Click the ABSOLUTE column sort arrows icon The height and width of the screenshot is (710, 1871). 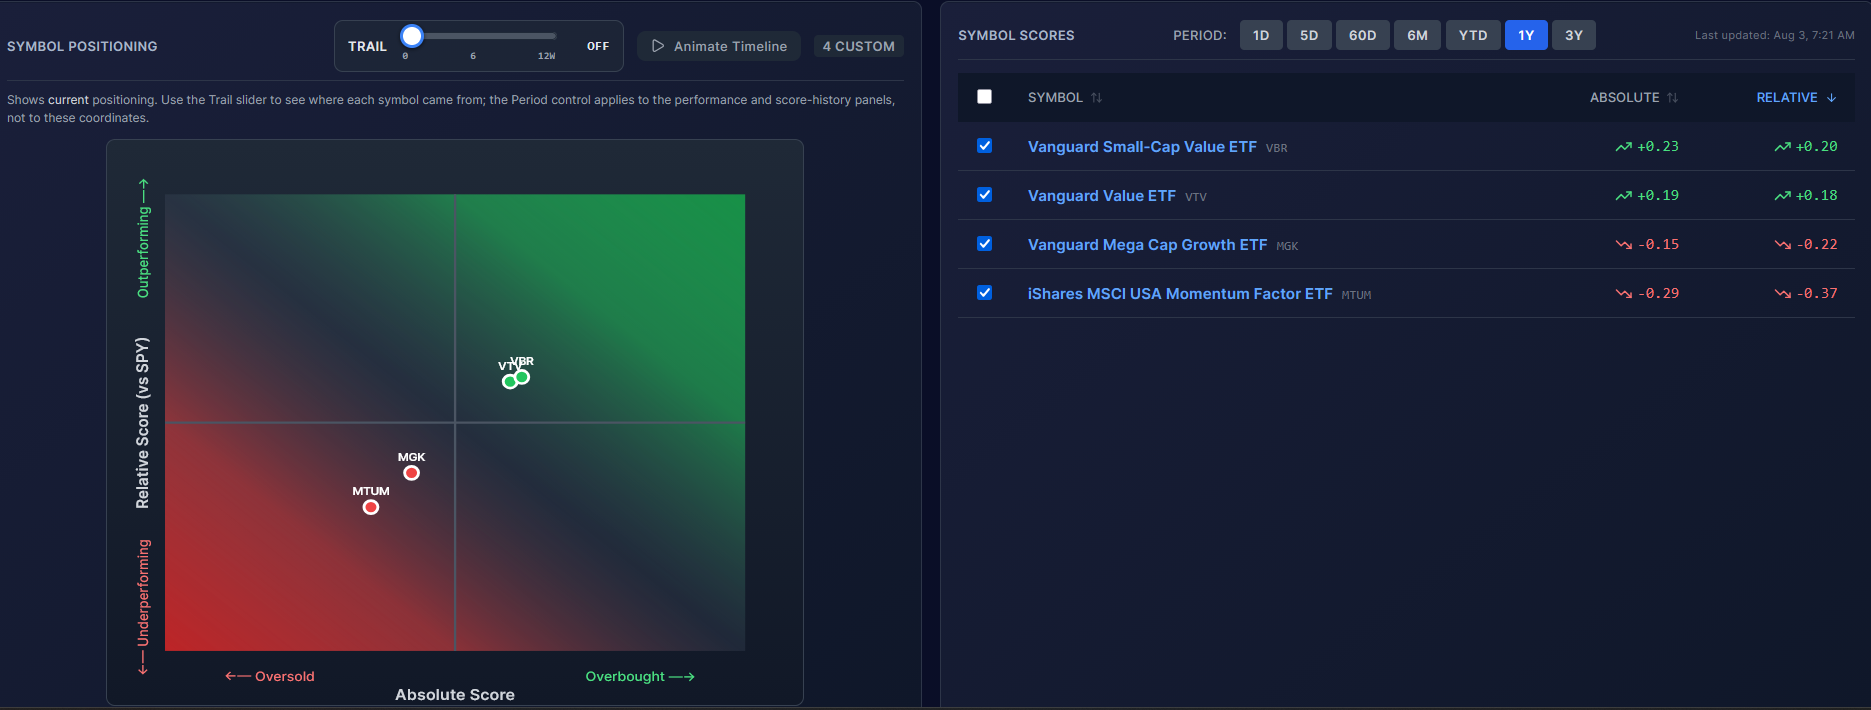pos(1672,97)
